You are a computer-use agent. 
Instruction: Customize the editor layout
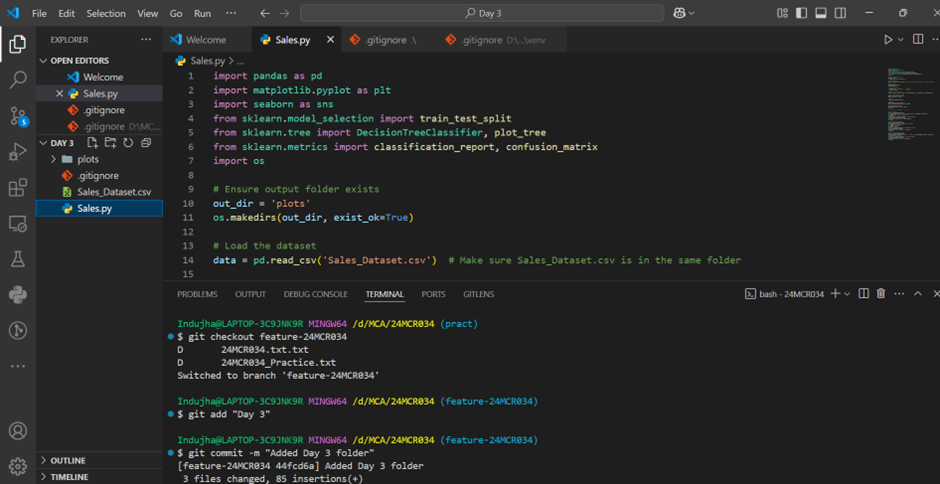pyautogui.click(x=782, y=13)
